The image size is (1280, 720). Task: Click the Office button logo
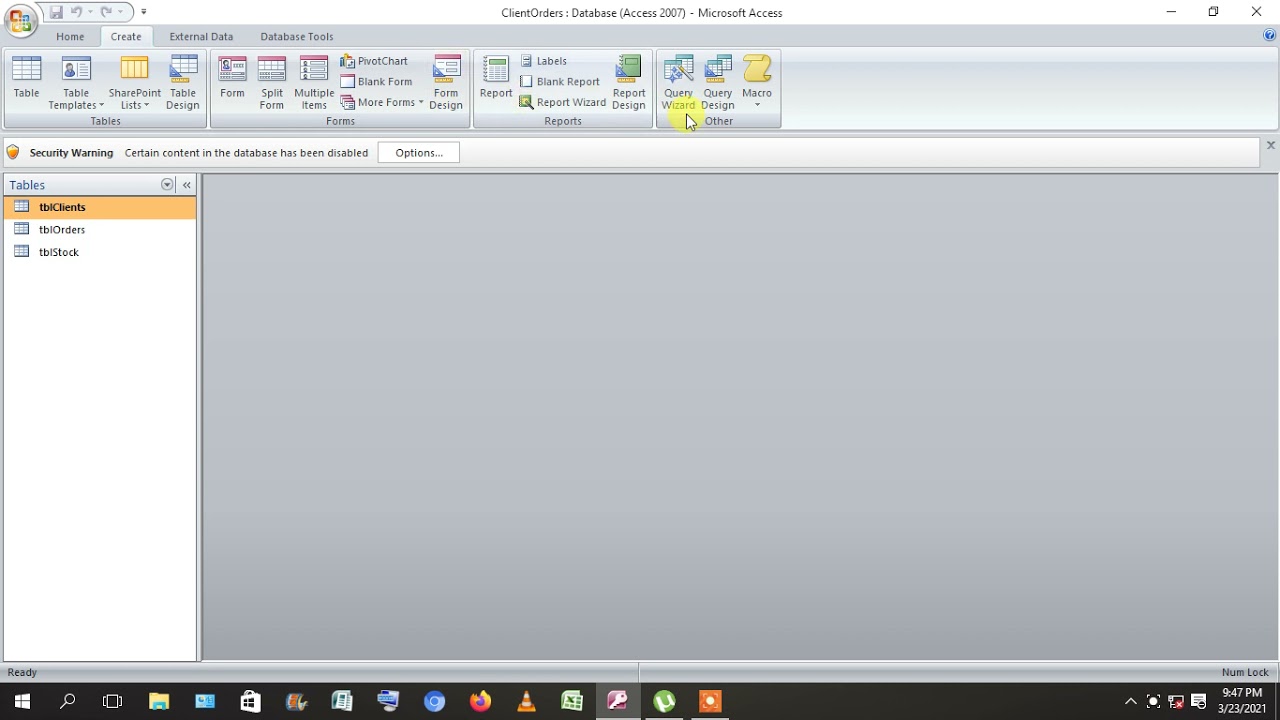pyautogui.click(x=20, y=19)
